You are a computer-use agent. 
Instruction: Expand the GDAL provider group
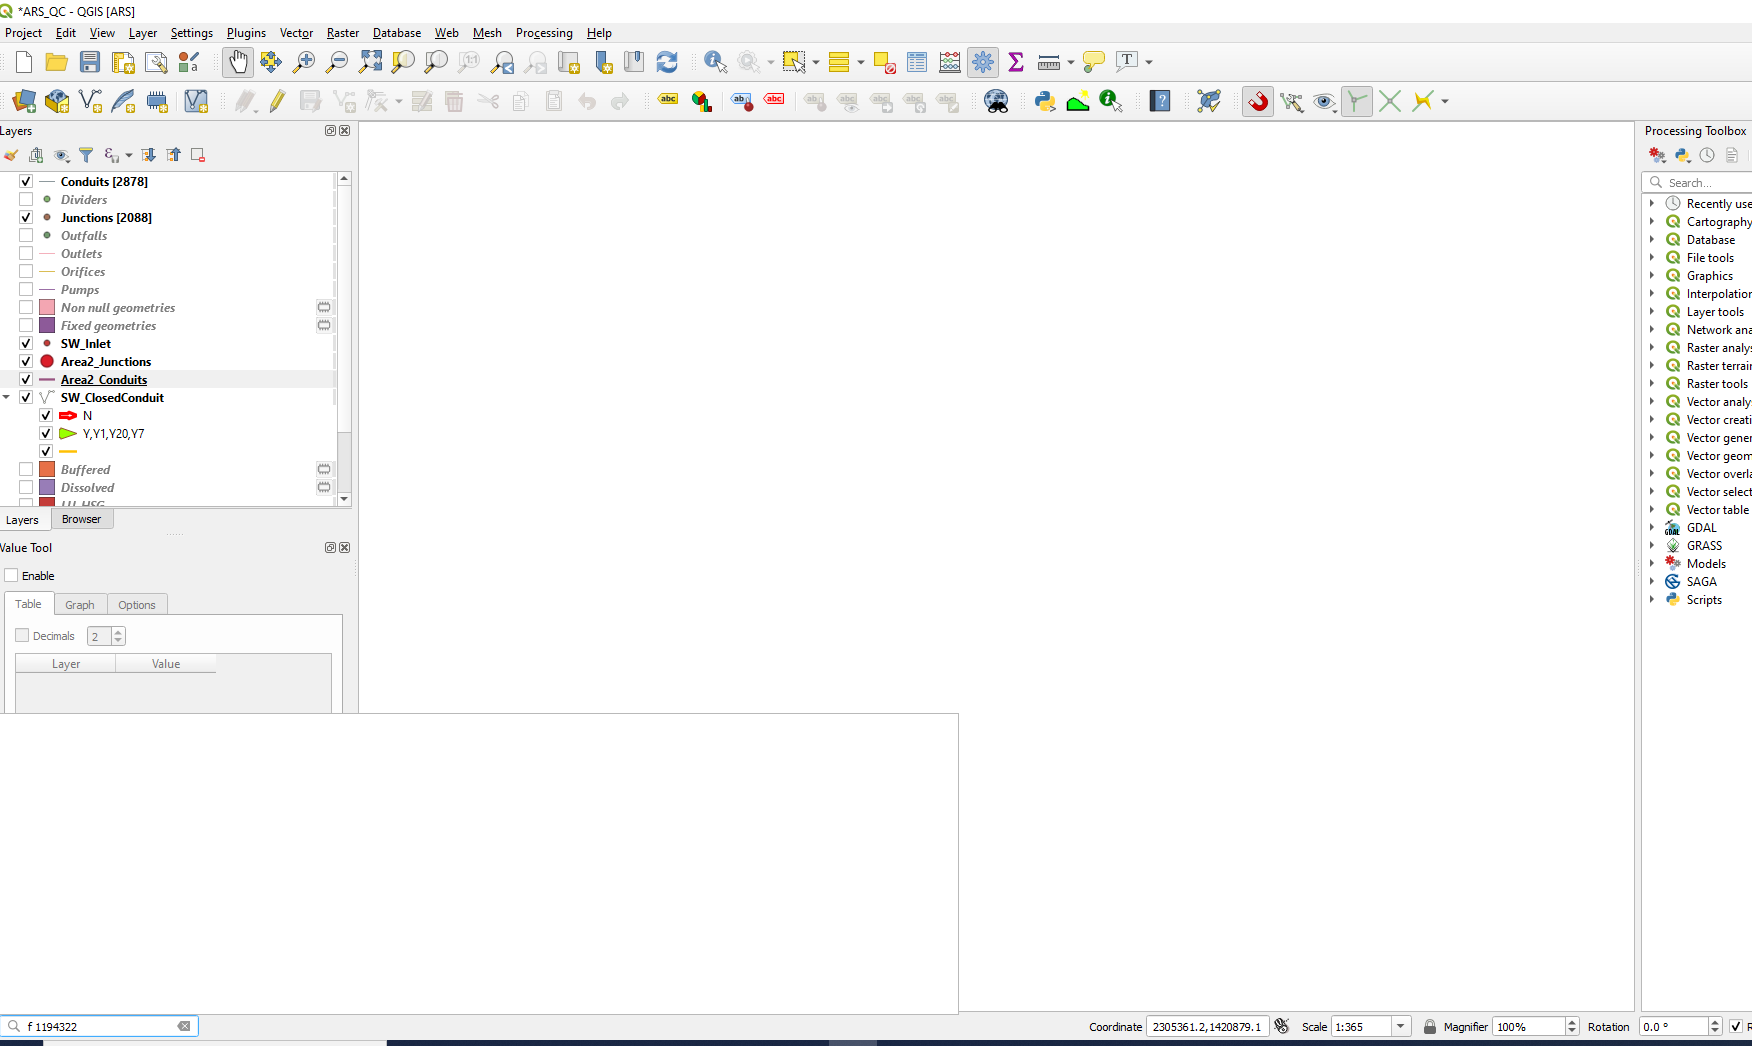tap(1651, 527)
